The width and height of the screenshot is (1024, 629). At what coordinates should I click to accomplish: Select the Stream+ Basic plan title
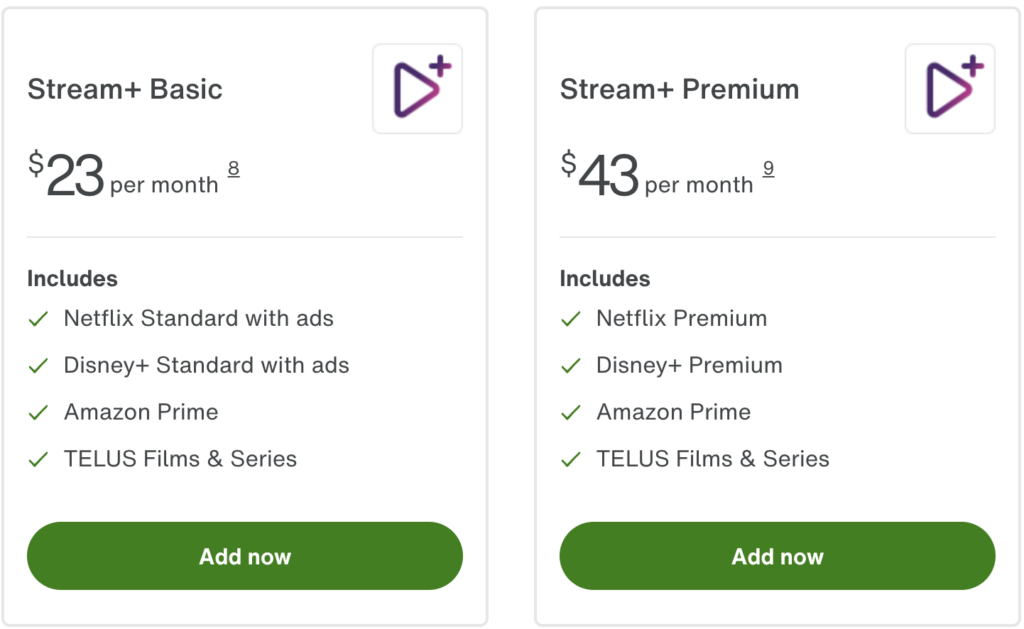click(x=124, y=89)
